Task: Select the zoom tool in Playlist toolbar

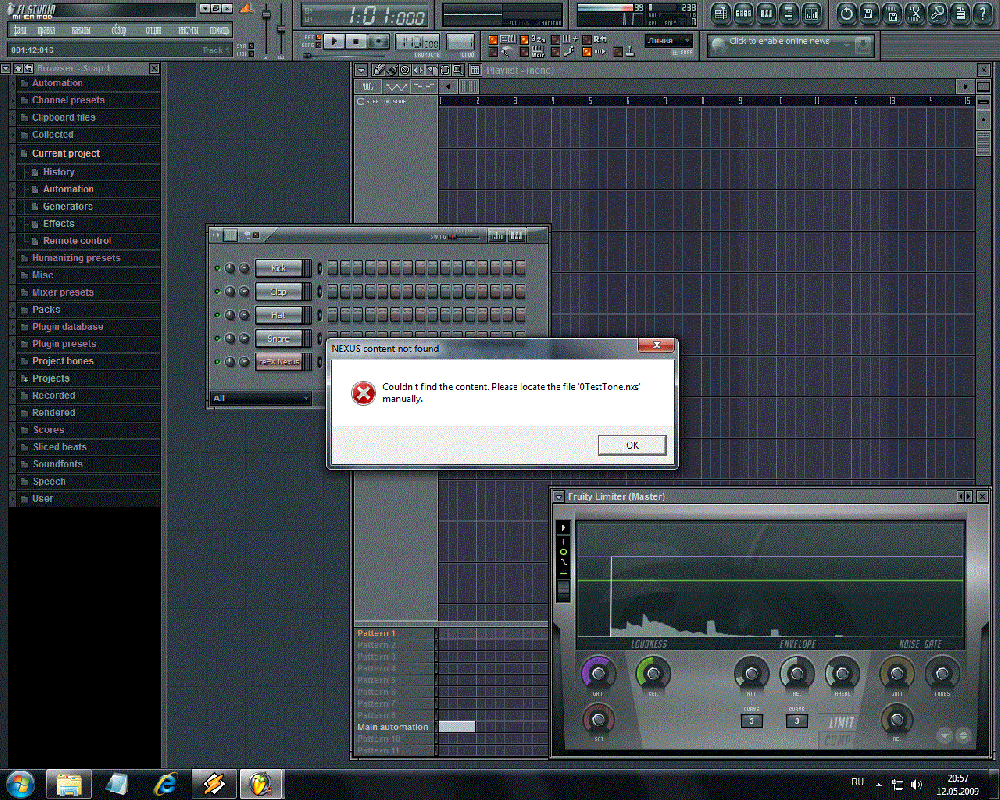Action: tap(458, 70)
